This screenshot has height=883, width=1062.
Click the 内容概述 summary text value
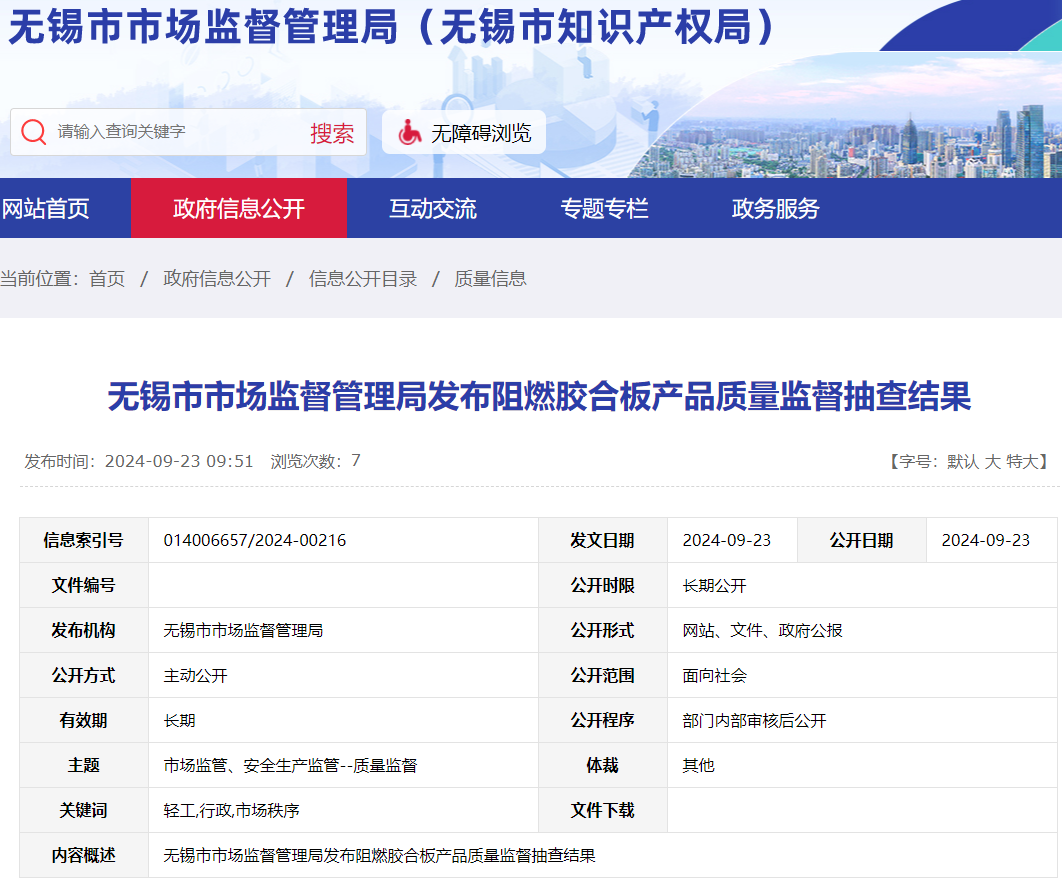tap(379, 855)
